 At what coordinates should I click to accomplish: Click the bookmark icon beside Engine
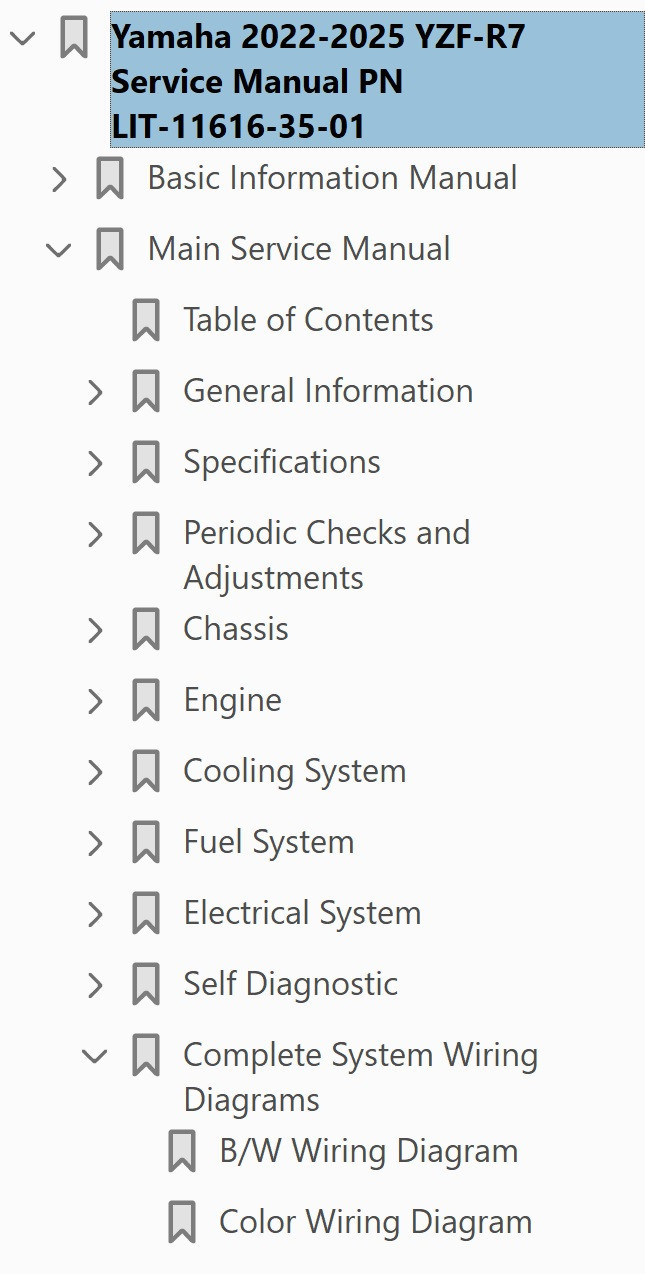click(147, 700)
